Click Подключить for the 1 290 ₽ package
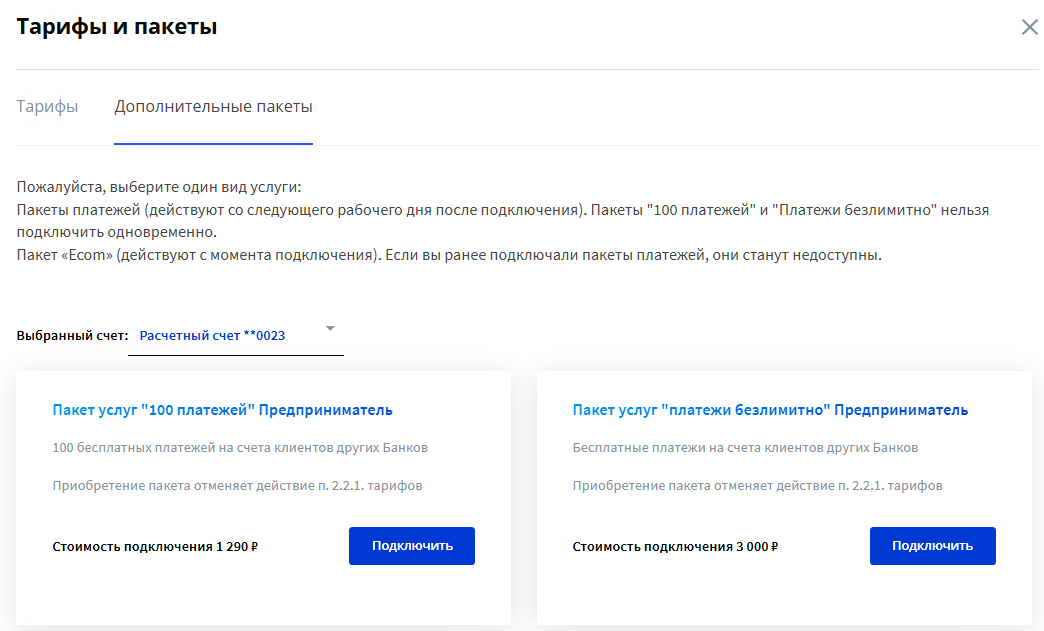Viewport: 1044px width, 631px height. pyautogui.click(x=411, y=546)
